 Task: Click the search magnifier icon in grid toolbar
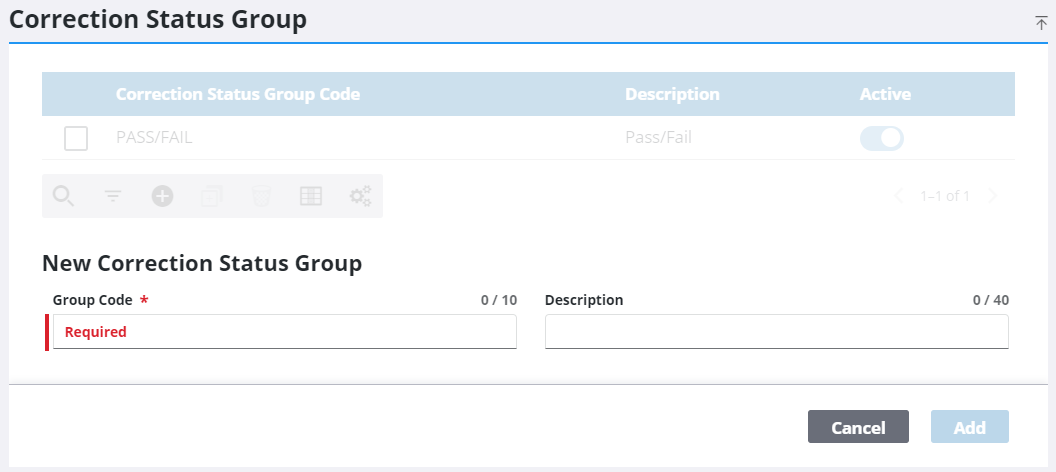63,197
